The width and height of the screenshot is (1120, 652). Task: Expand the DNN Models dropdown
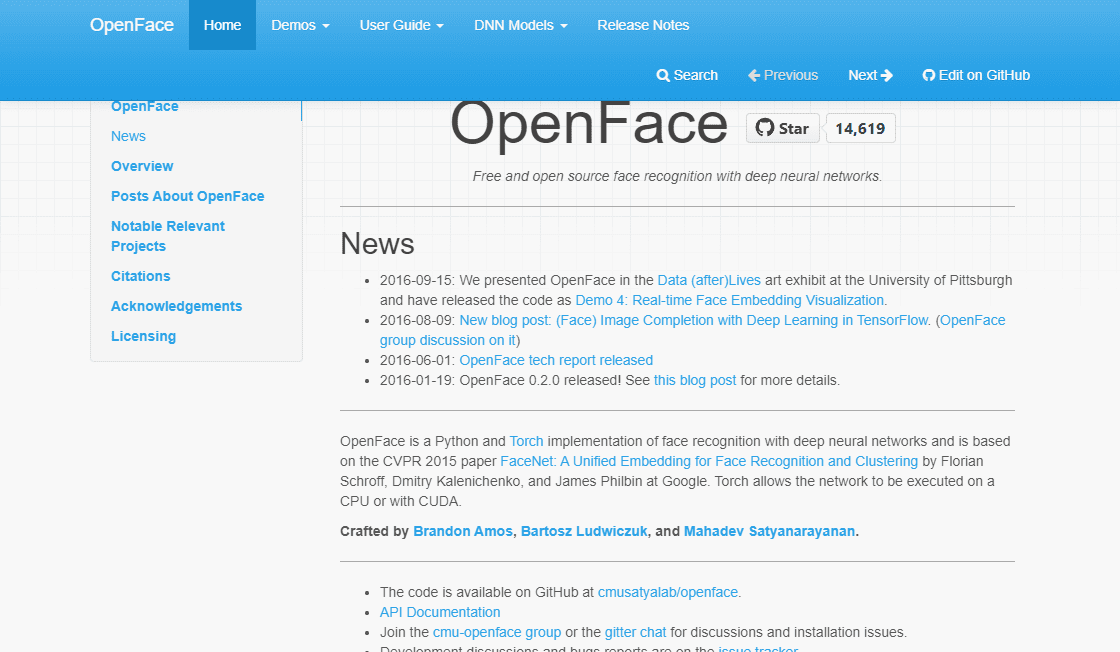[521, 25]
